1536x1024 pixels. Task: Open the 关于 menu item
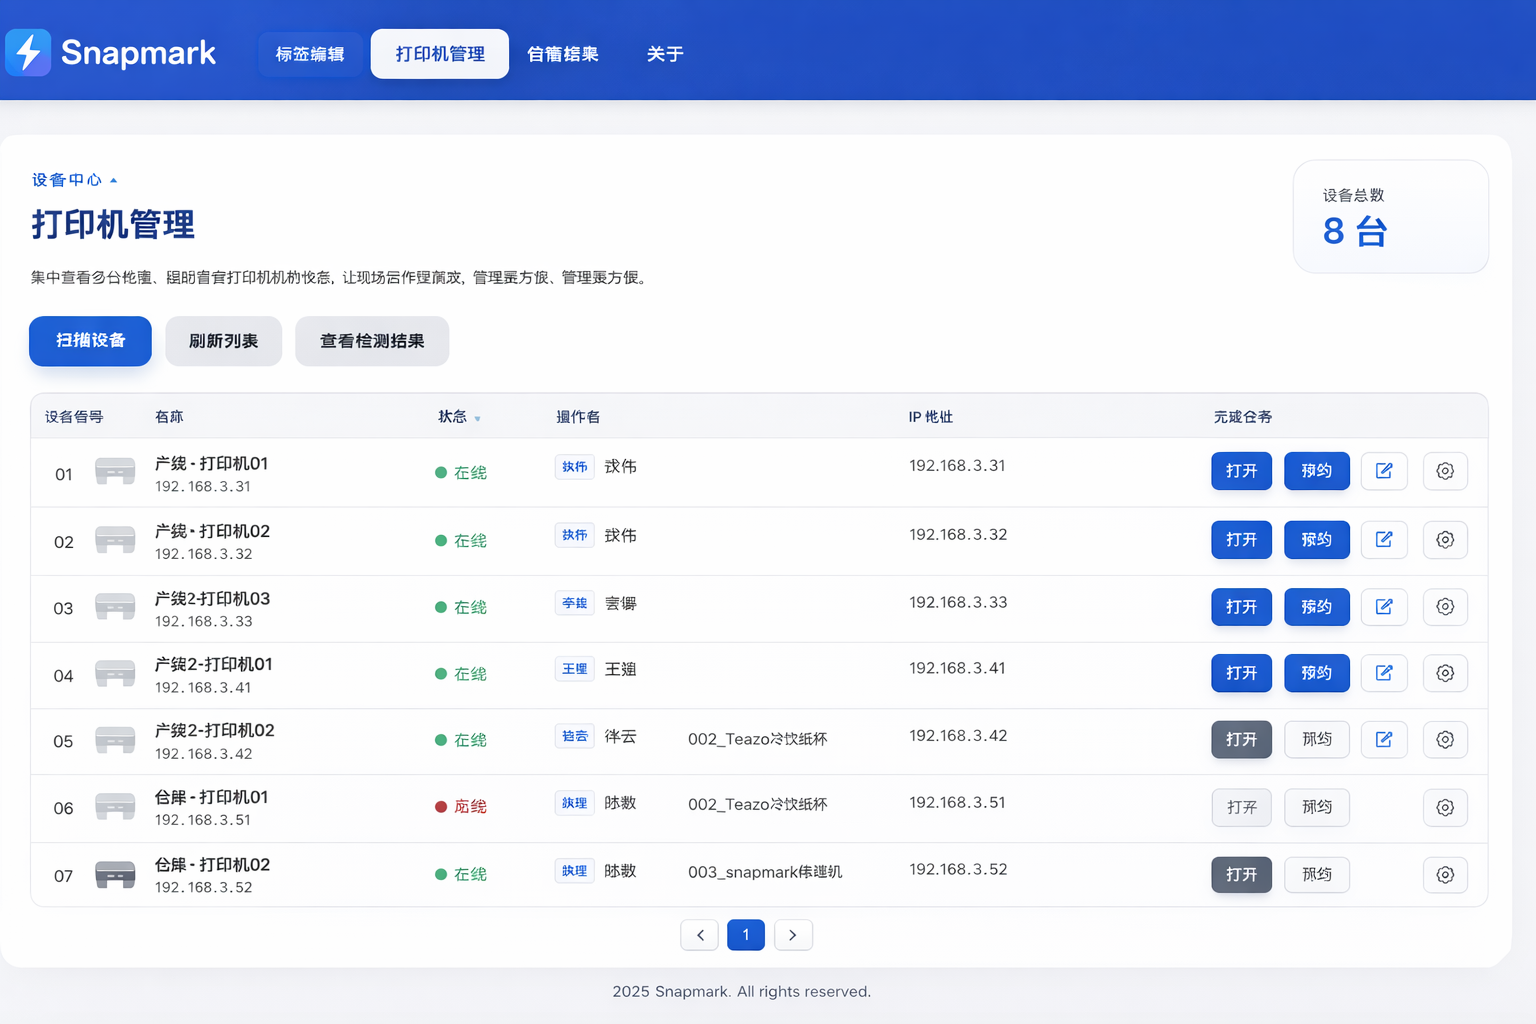click(665, 54)
